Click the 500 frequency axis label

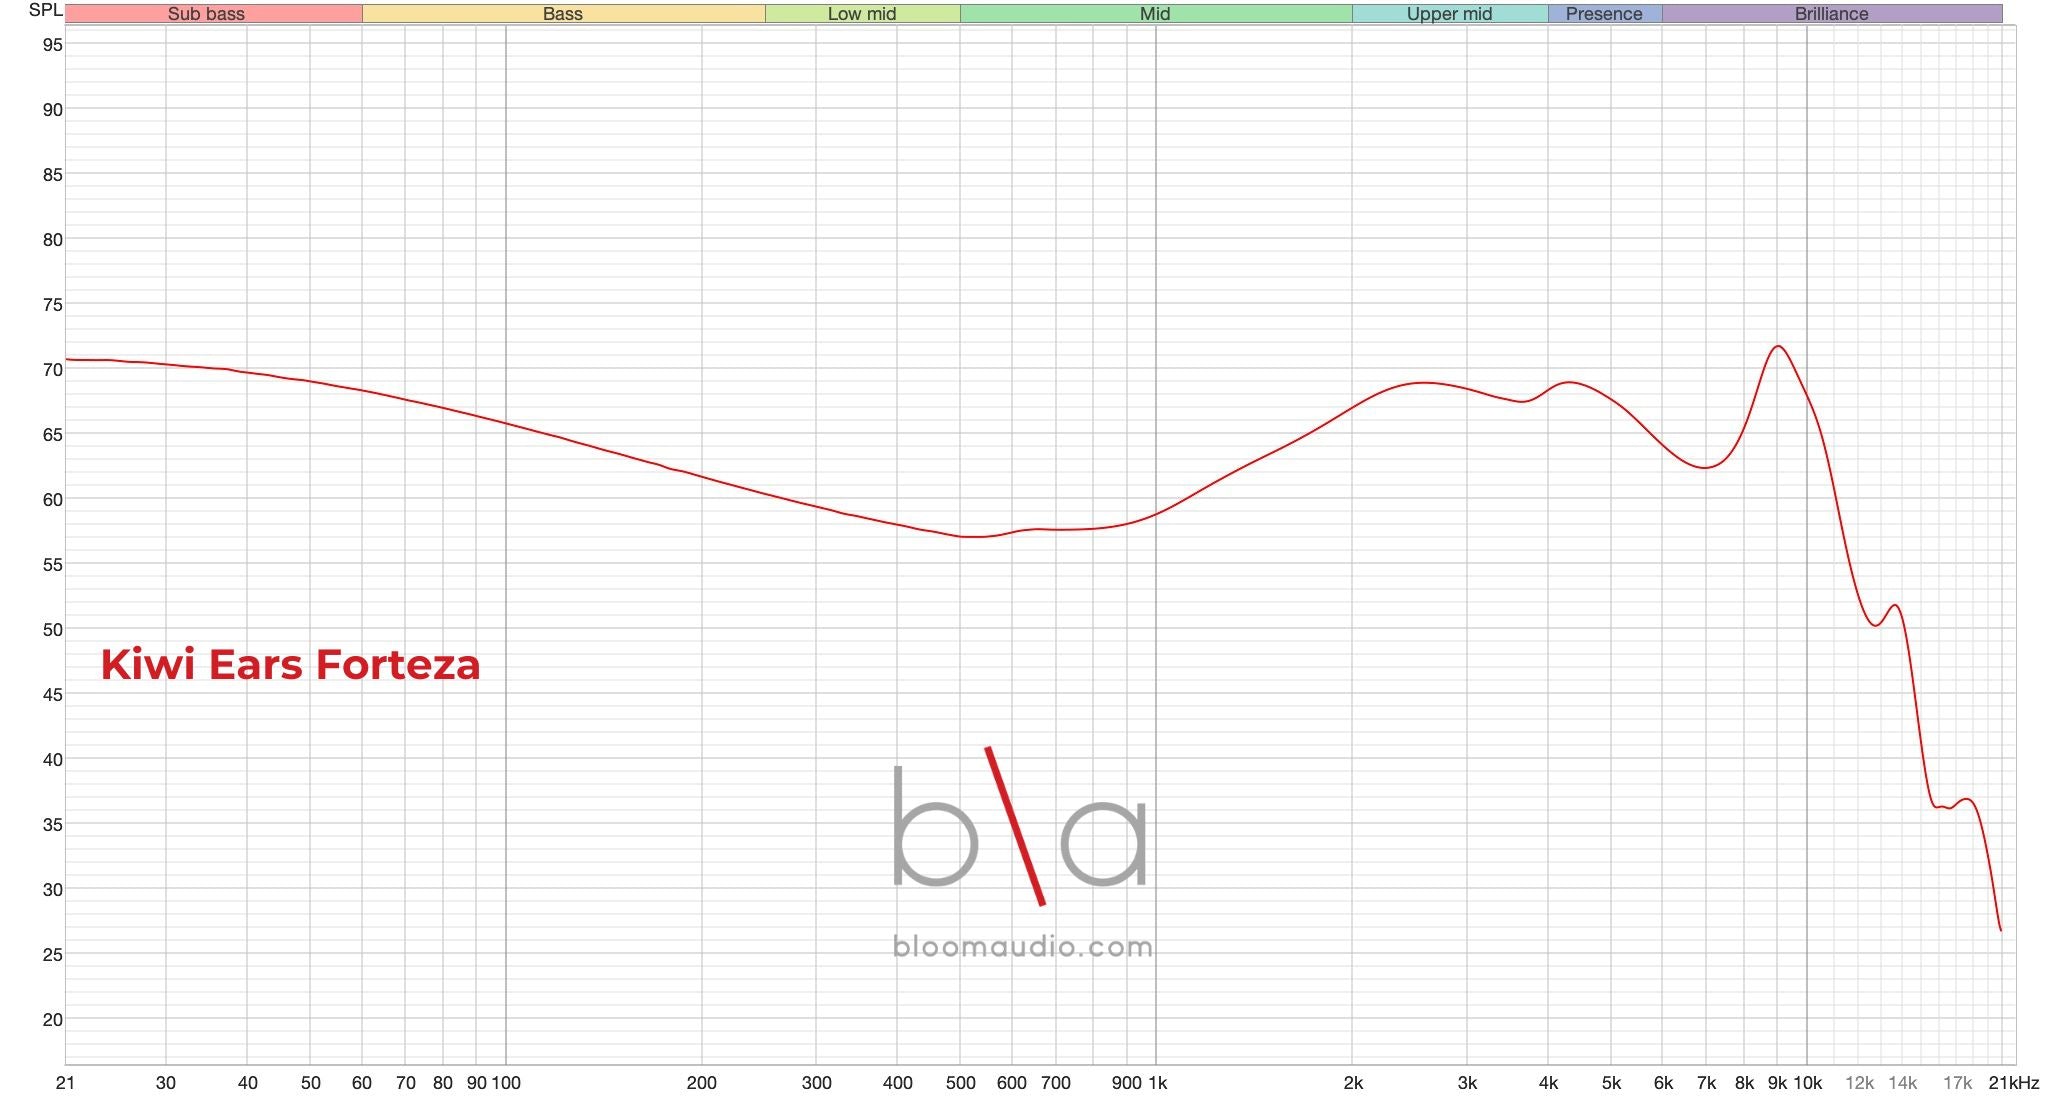click(x=961, y=1083)
